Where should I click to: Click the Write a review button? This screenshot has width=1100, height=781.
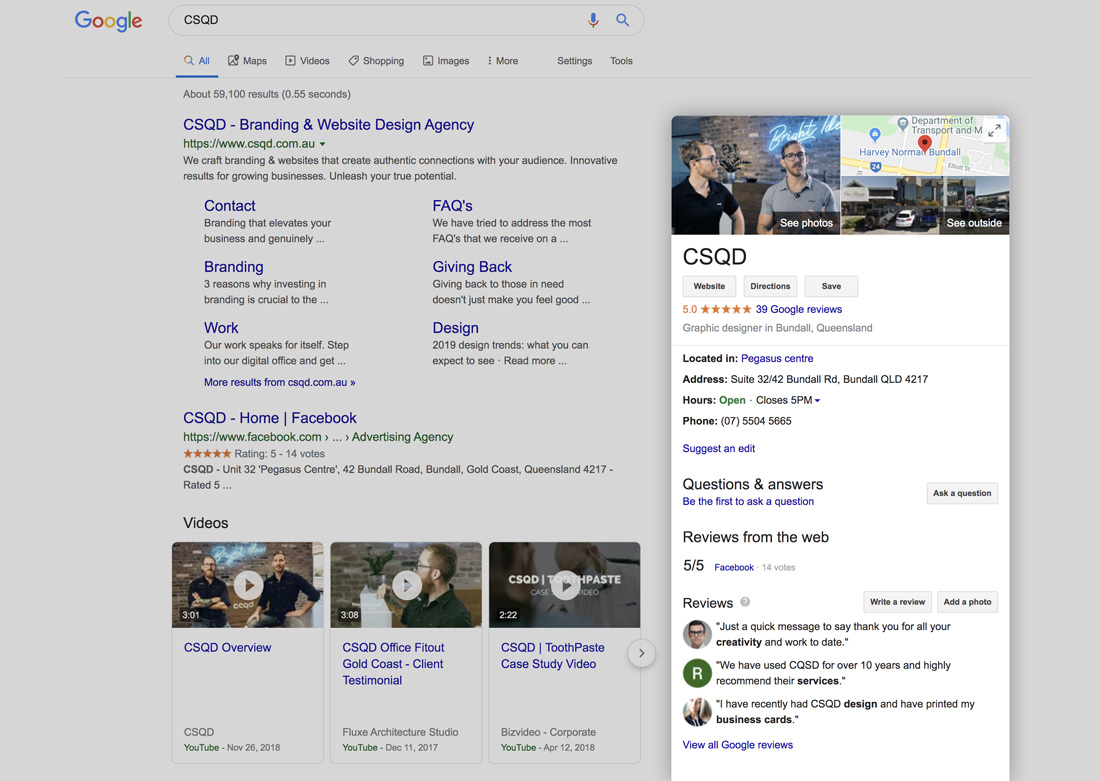pyautogui.click(x=897, y=602)
